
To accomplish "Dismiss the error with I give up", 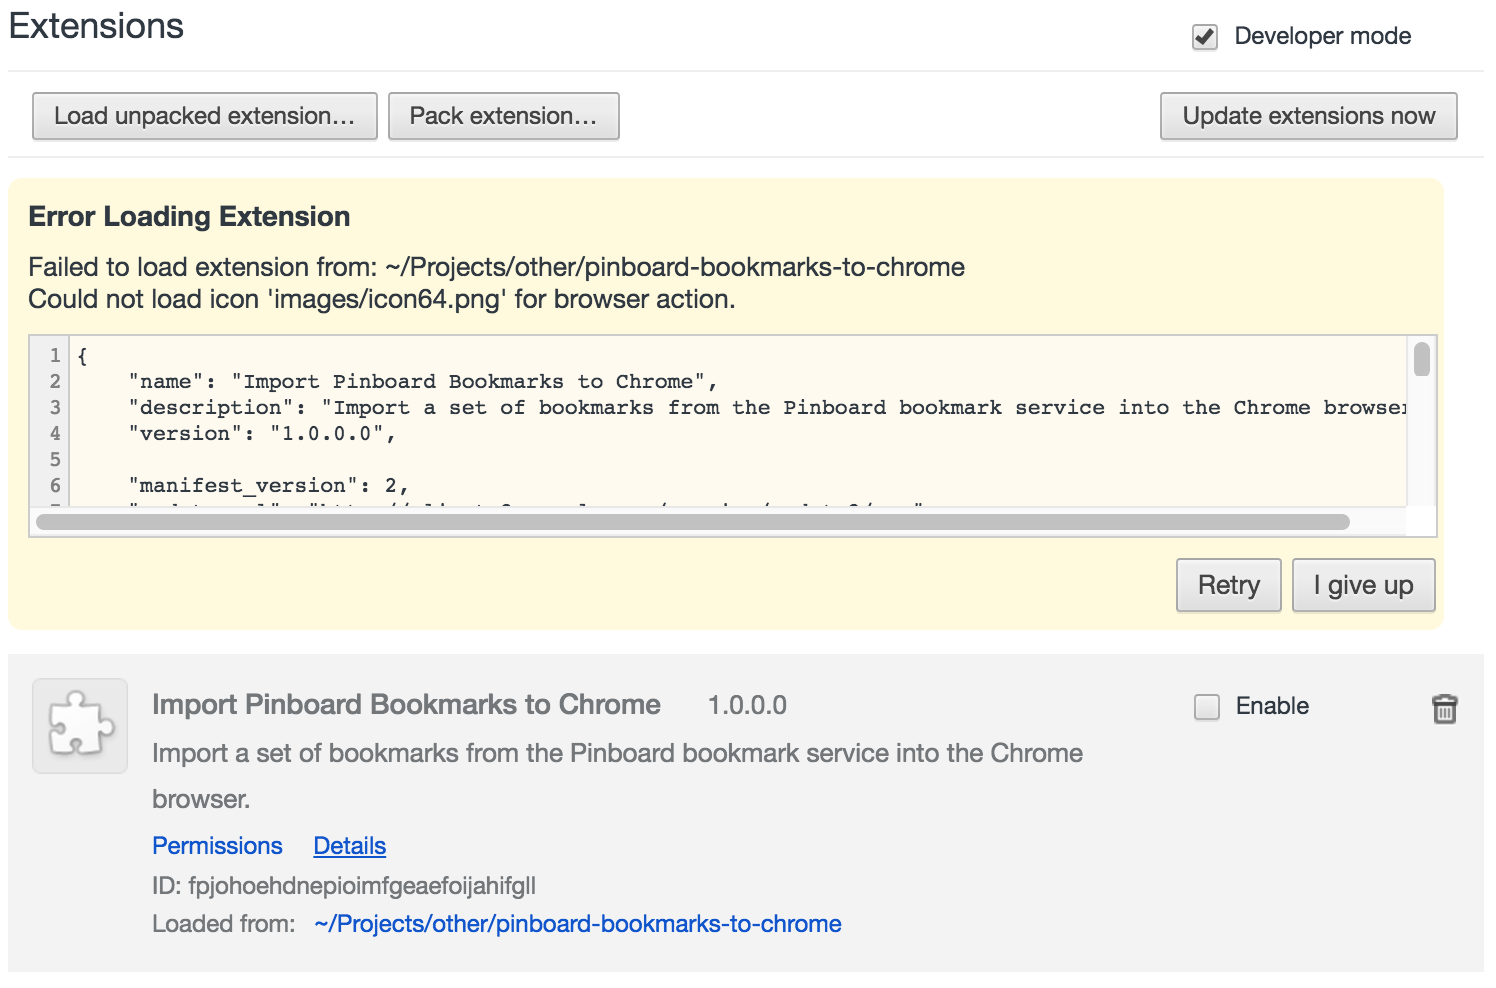I will click(x=1363, y=585).
